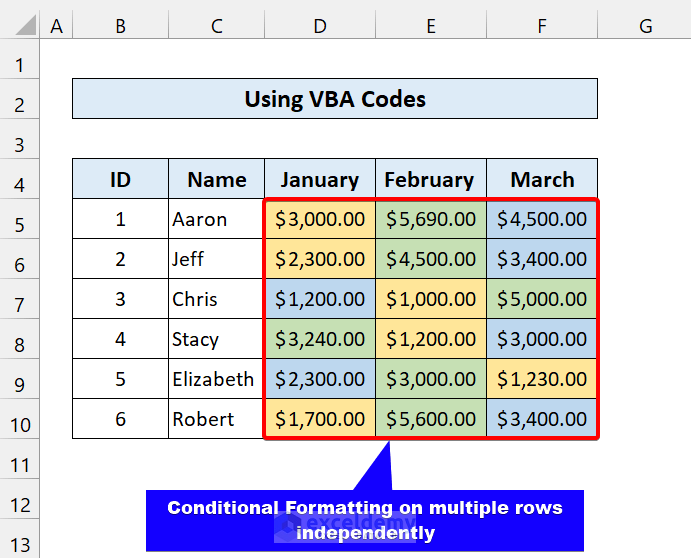Click the February header cell
691x558 pixels.
click(430, 180)
